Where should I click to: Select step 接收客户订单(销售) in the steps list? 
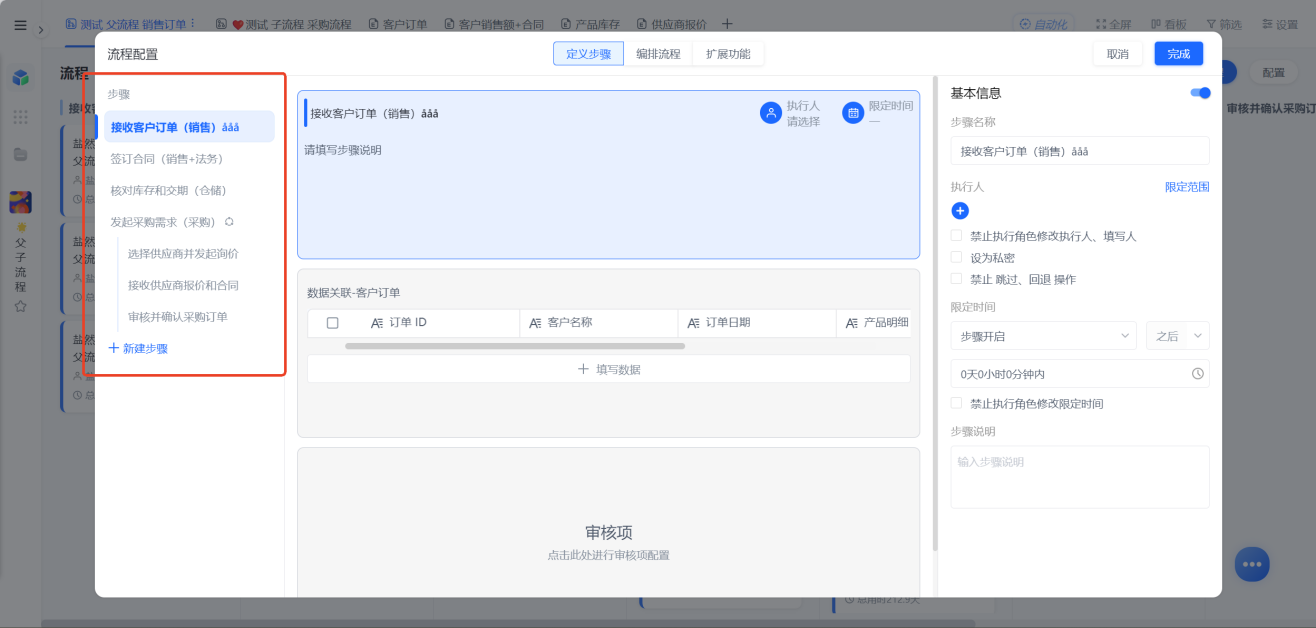point(189,127)
